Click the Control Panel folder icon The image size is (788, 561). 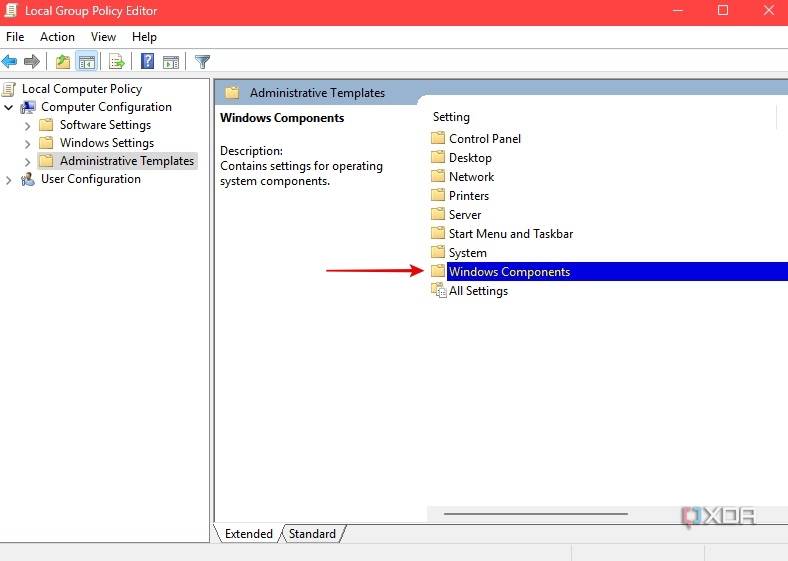pyautogui.click(x=438, y=138)
